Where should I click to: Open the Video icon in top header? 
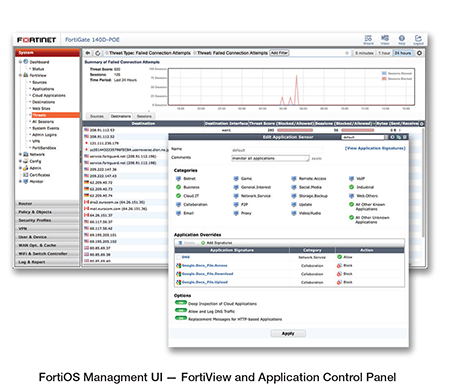point(385,39)
